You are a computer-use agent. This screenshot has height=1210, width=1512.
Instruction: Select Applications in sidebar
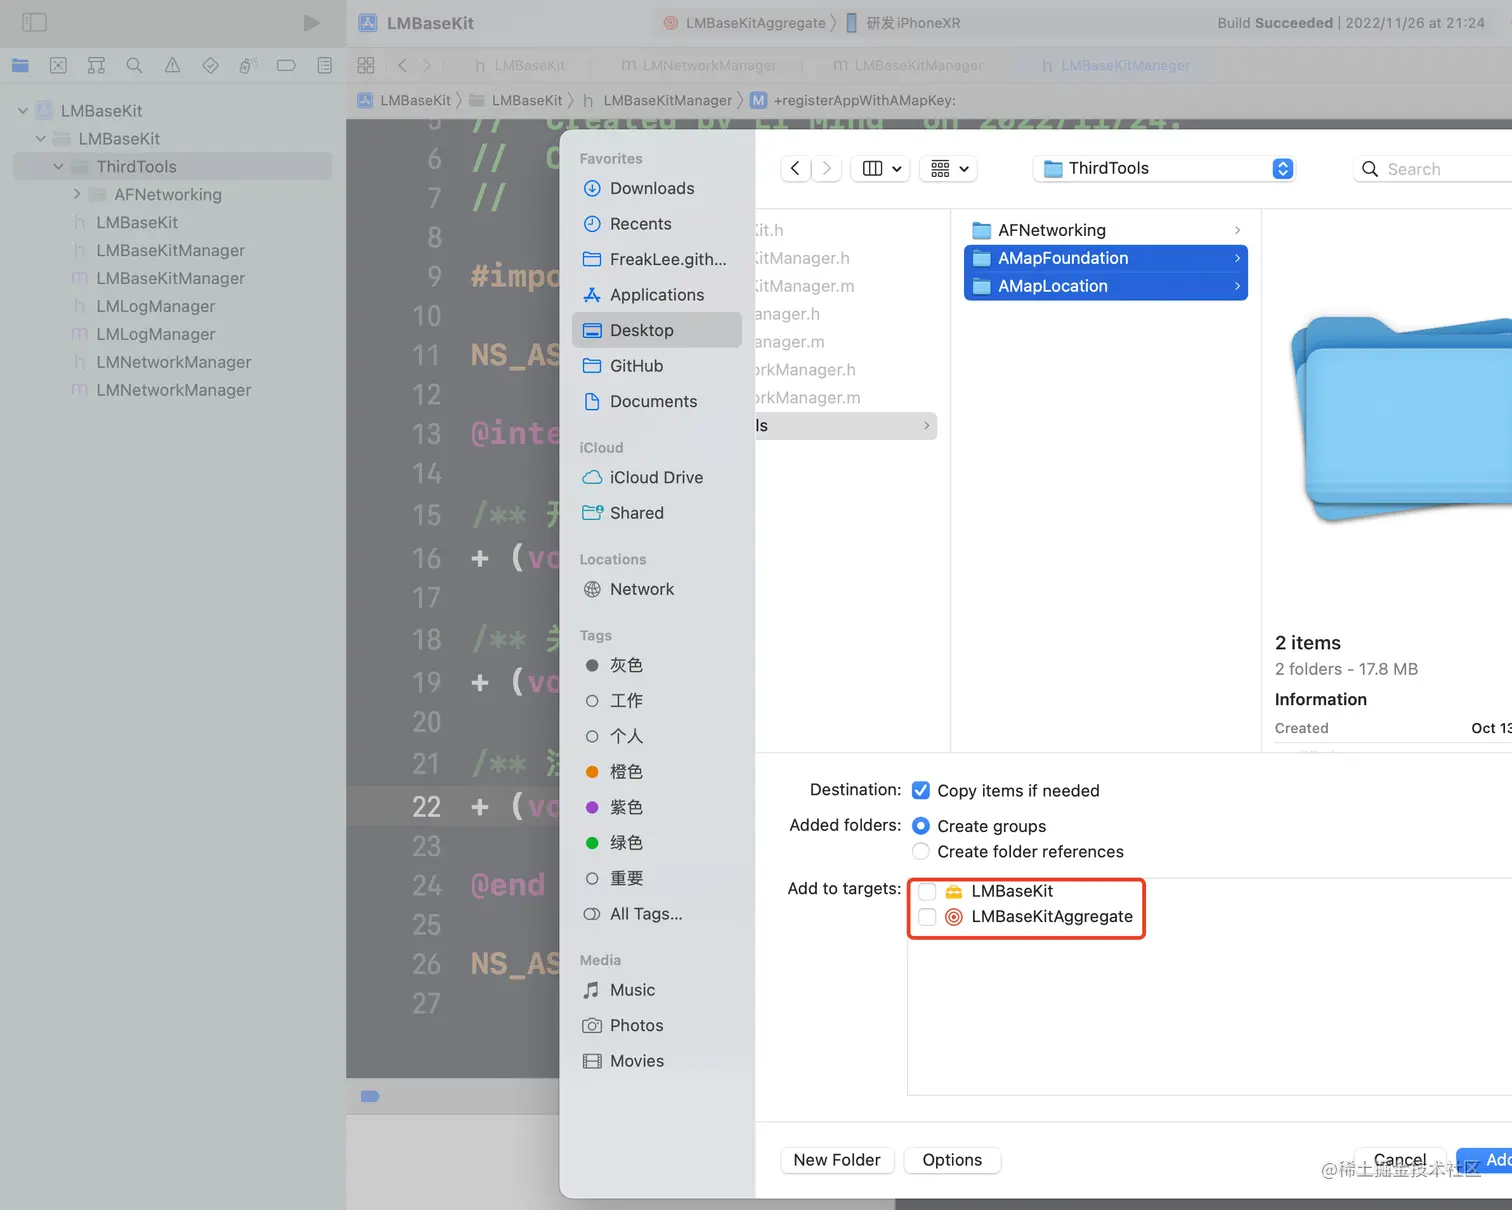(655, 295)
